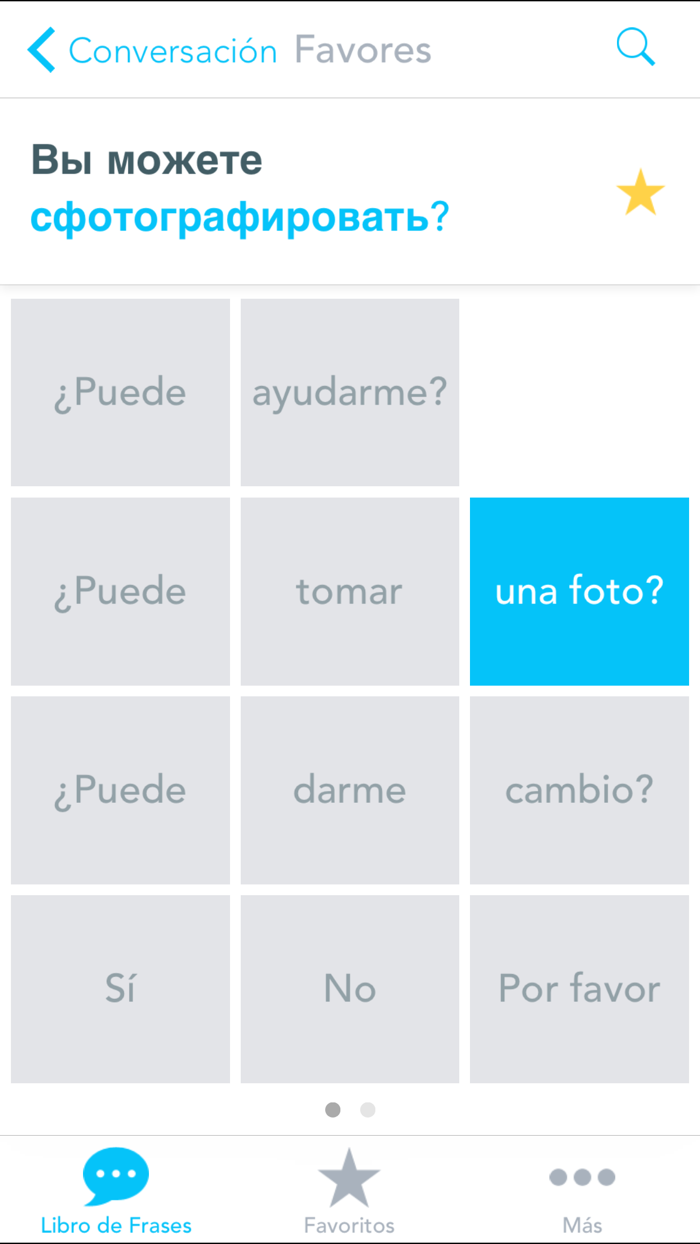Open search with the magnifying glass icon
This screenshot has width=700, height=1244.
pos(636,47)
